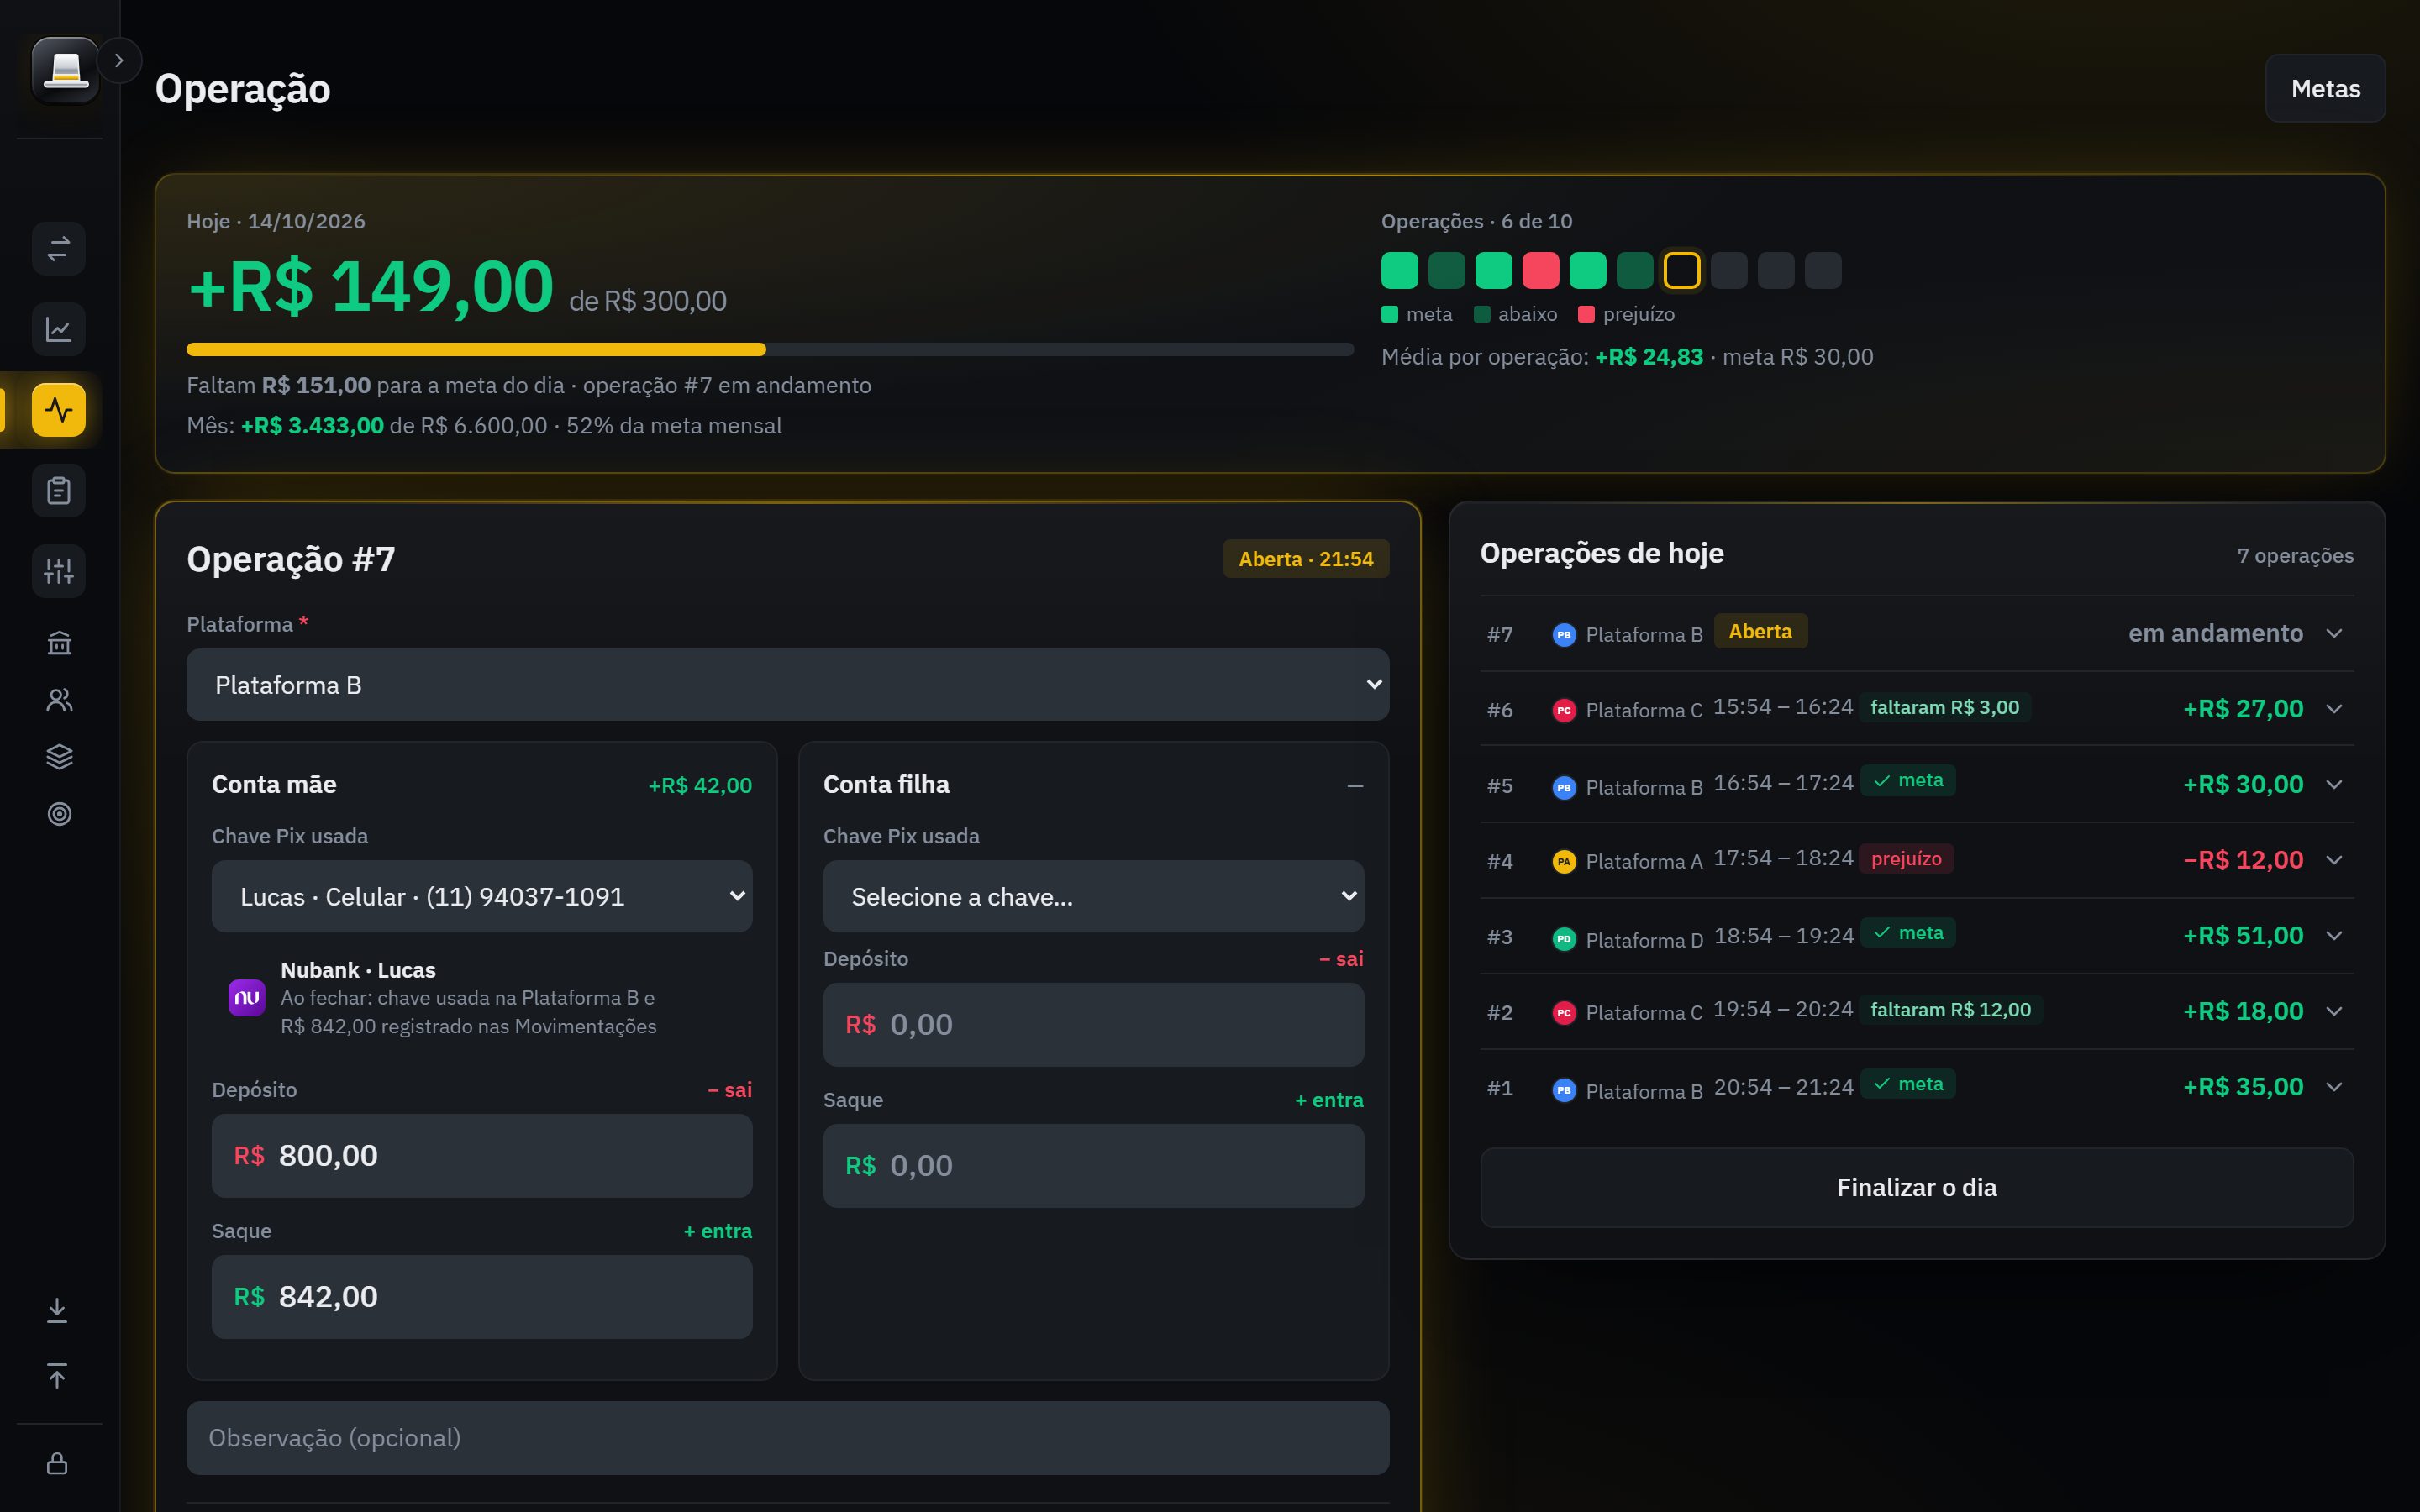Screen dimensions: 2420x1512
Task: Click Conta filha Depósito input field
Action: coord(1093,1025)
